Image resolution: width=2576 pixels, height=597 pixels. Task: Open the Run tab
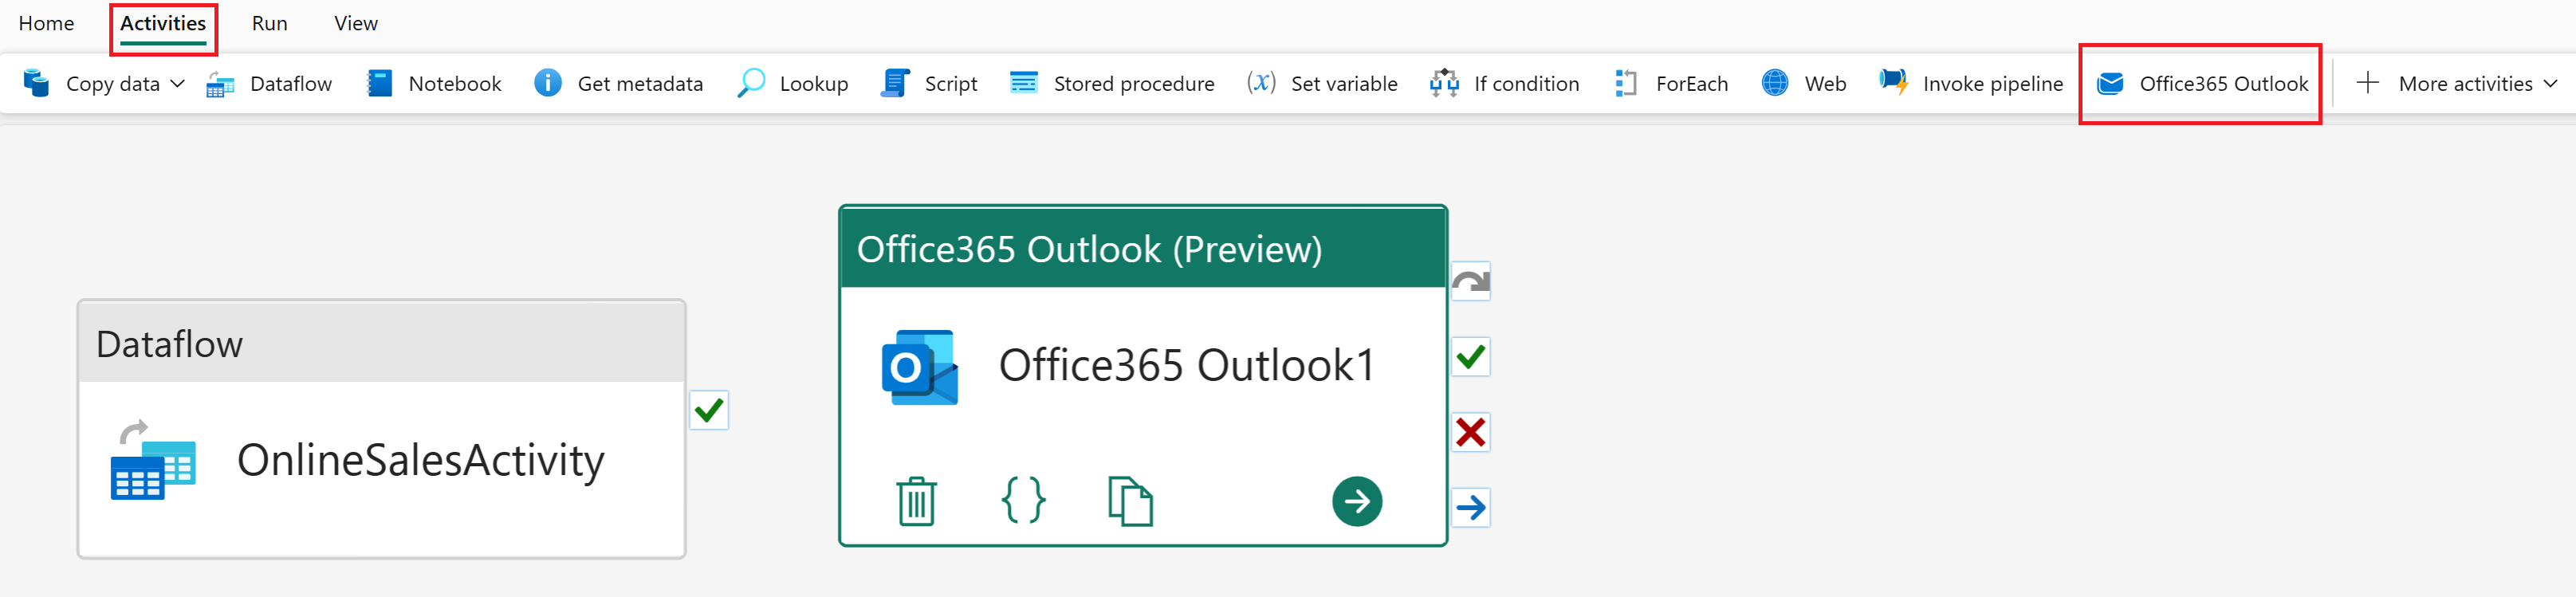(269, 23)
